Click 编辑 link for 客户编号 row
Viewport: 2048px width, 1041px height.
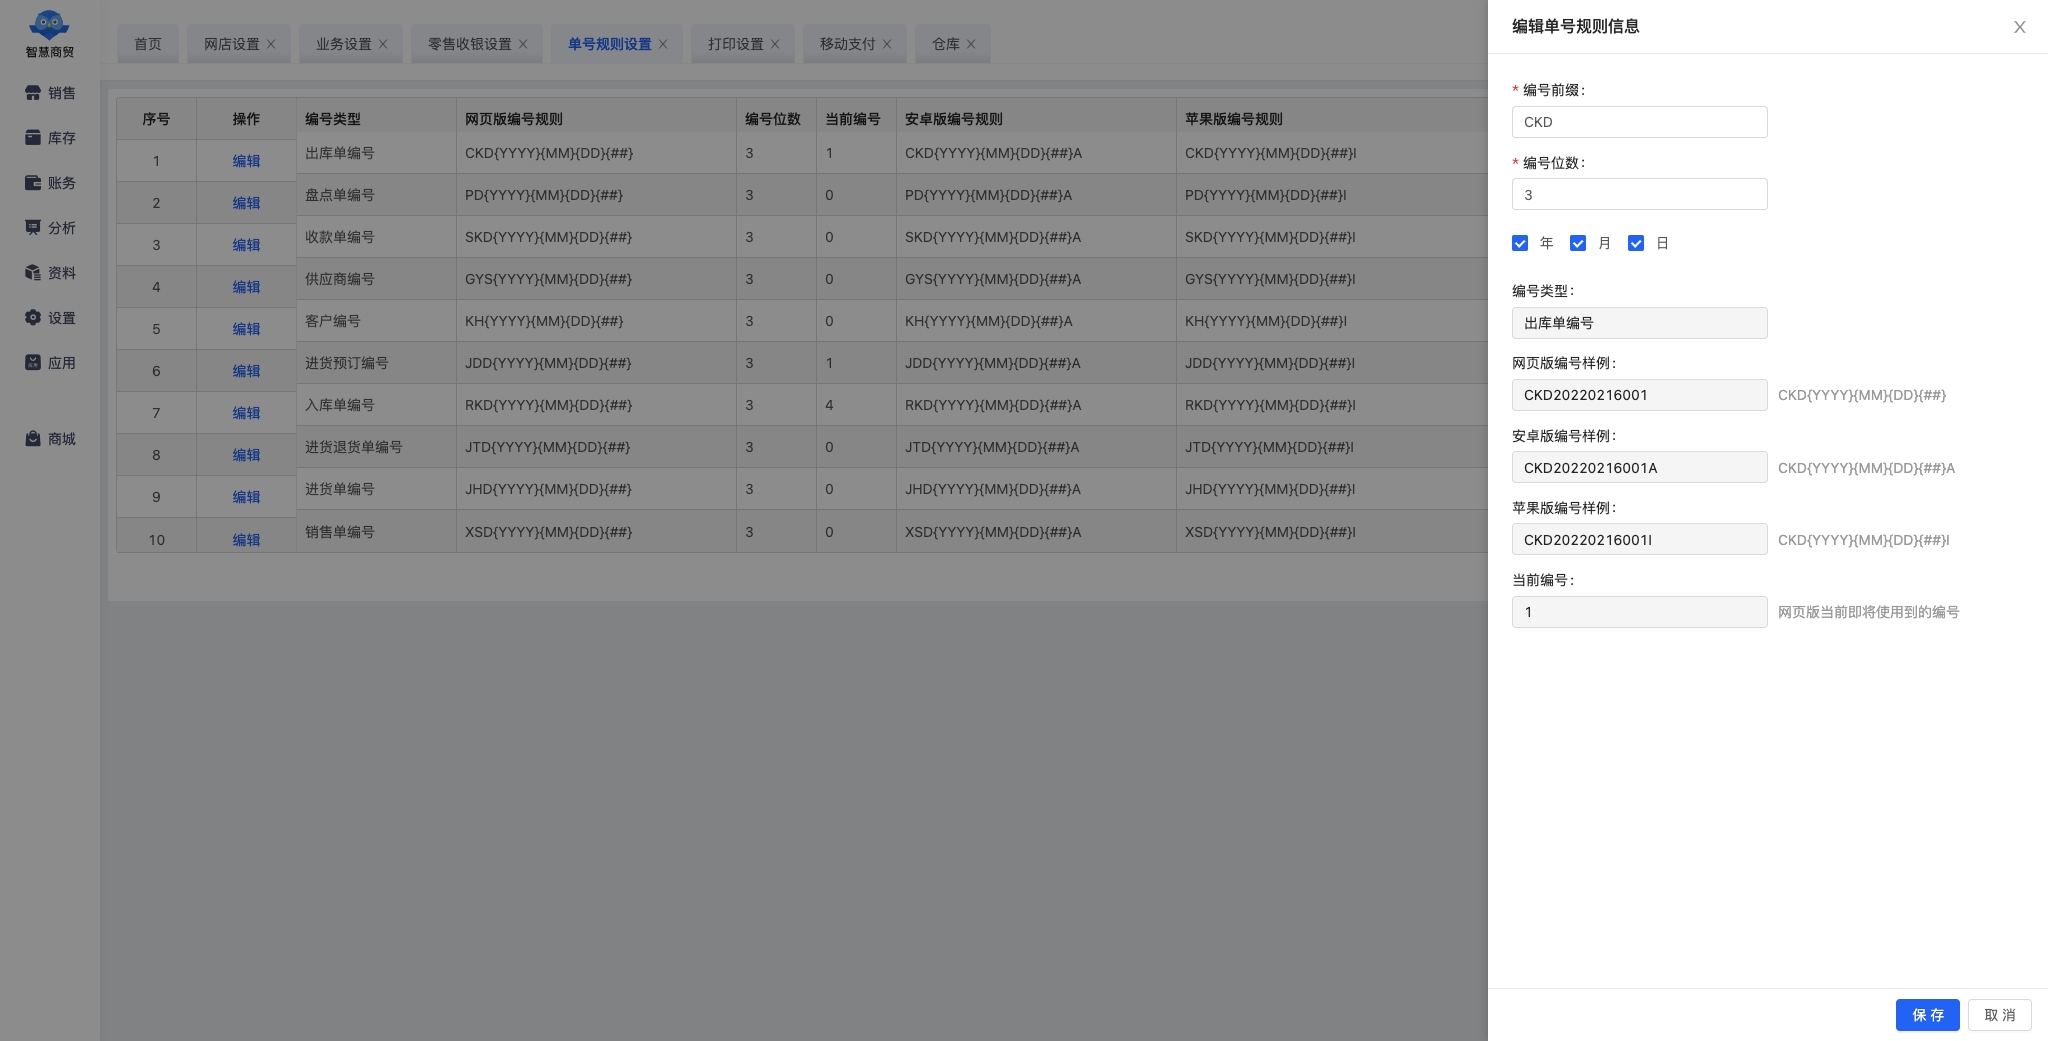click(246, 329)
